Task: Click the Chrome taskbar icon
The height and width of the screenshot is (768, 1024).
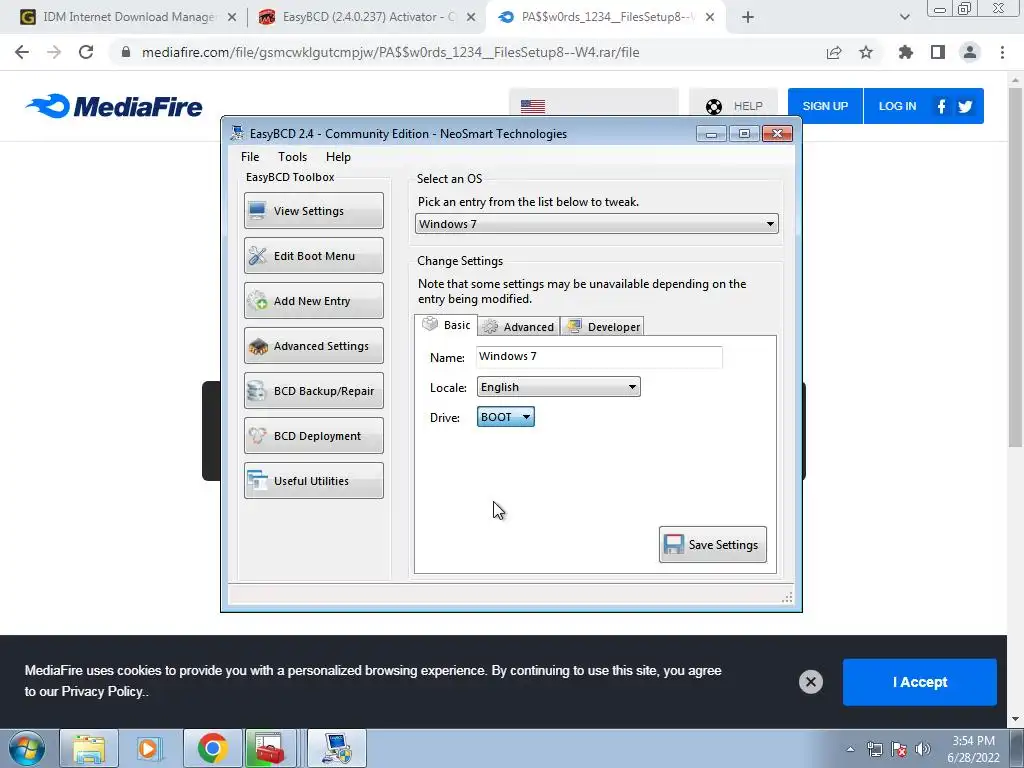Action: click(x=213, y=748)
